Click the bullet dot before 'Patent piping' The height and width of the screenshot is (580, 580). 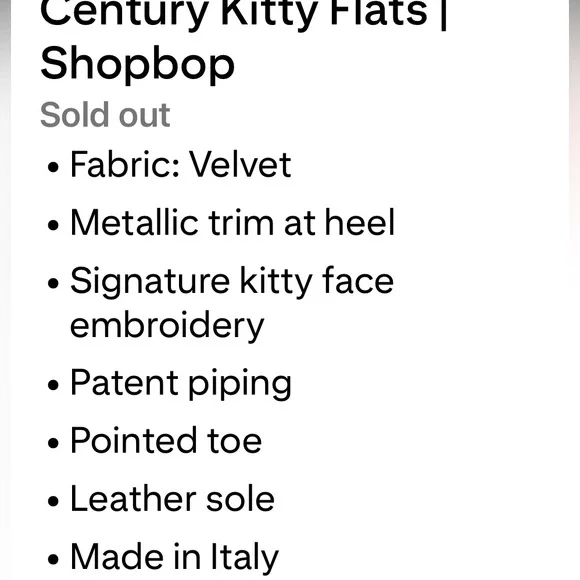53,384
